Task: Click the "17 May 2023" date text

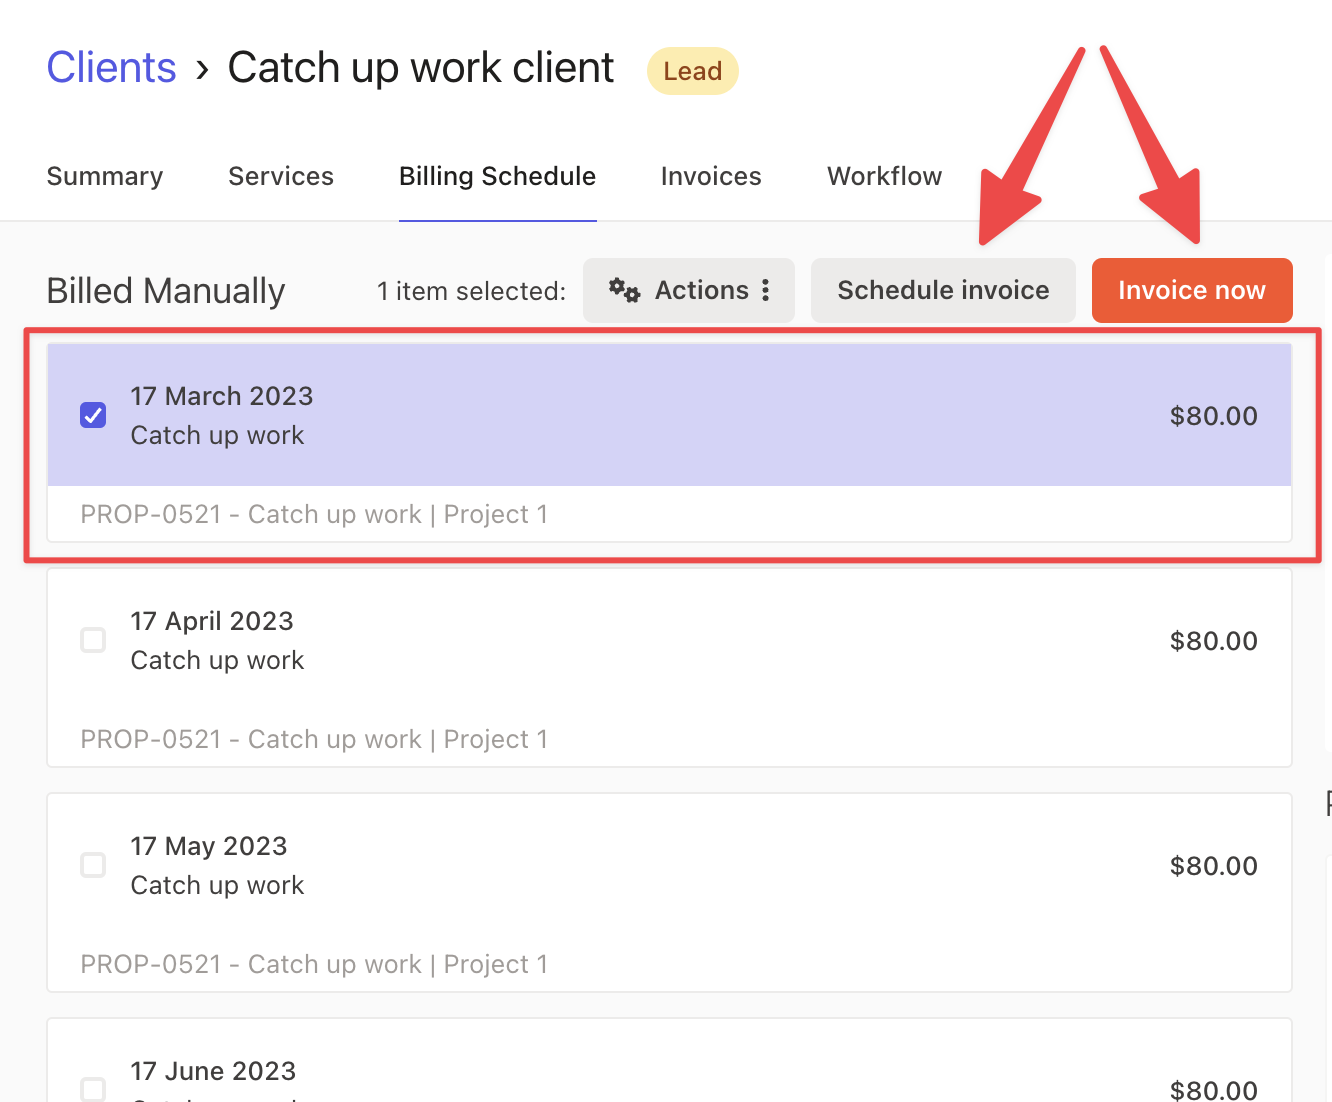Action: click(x=209, y=846)
